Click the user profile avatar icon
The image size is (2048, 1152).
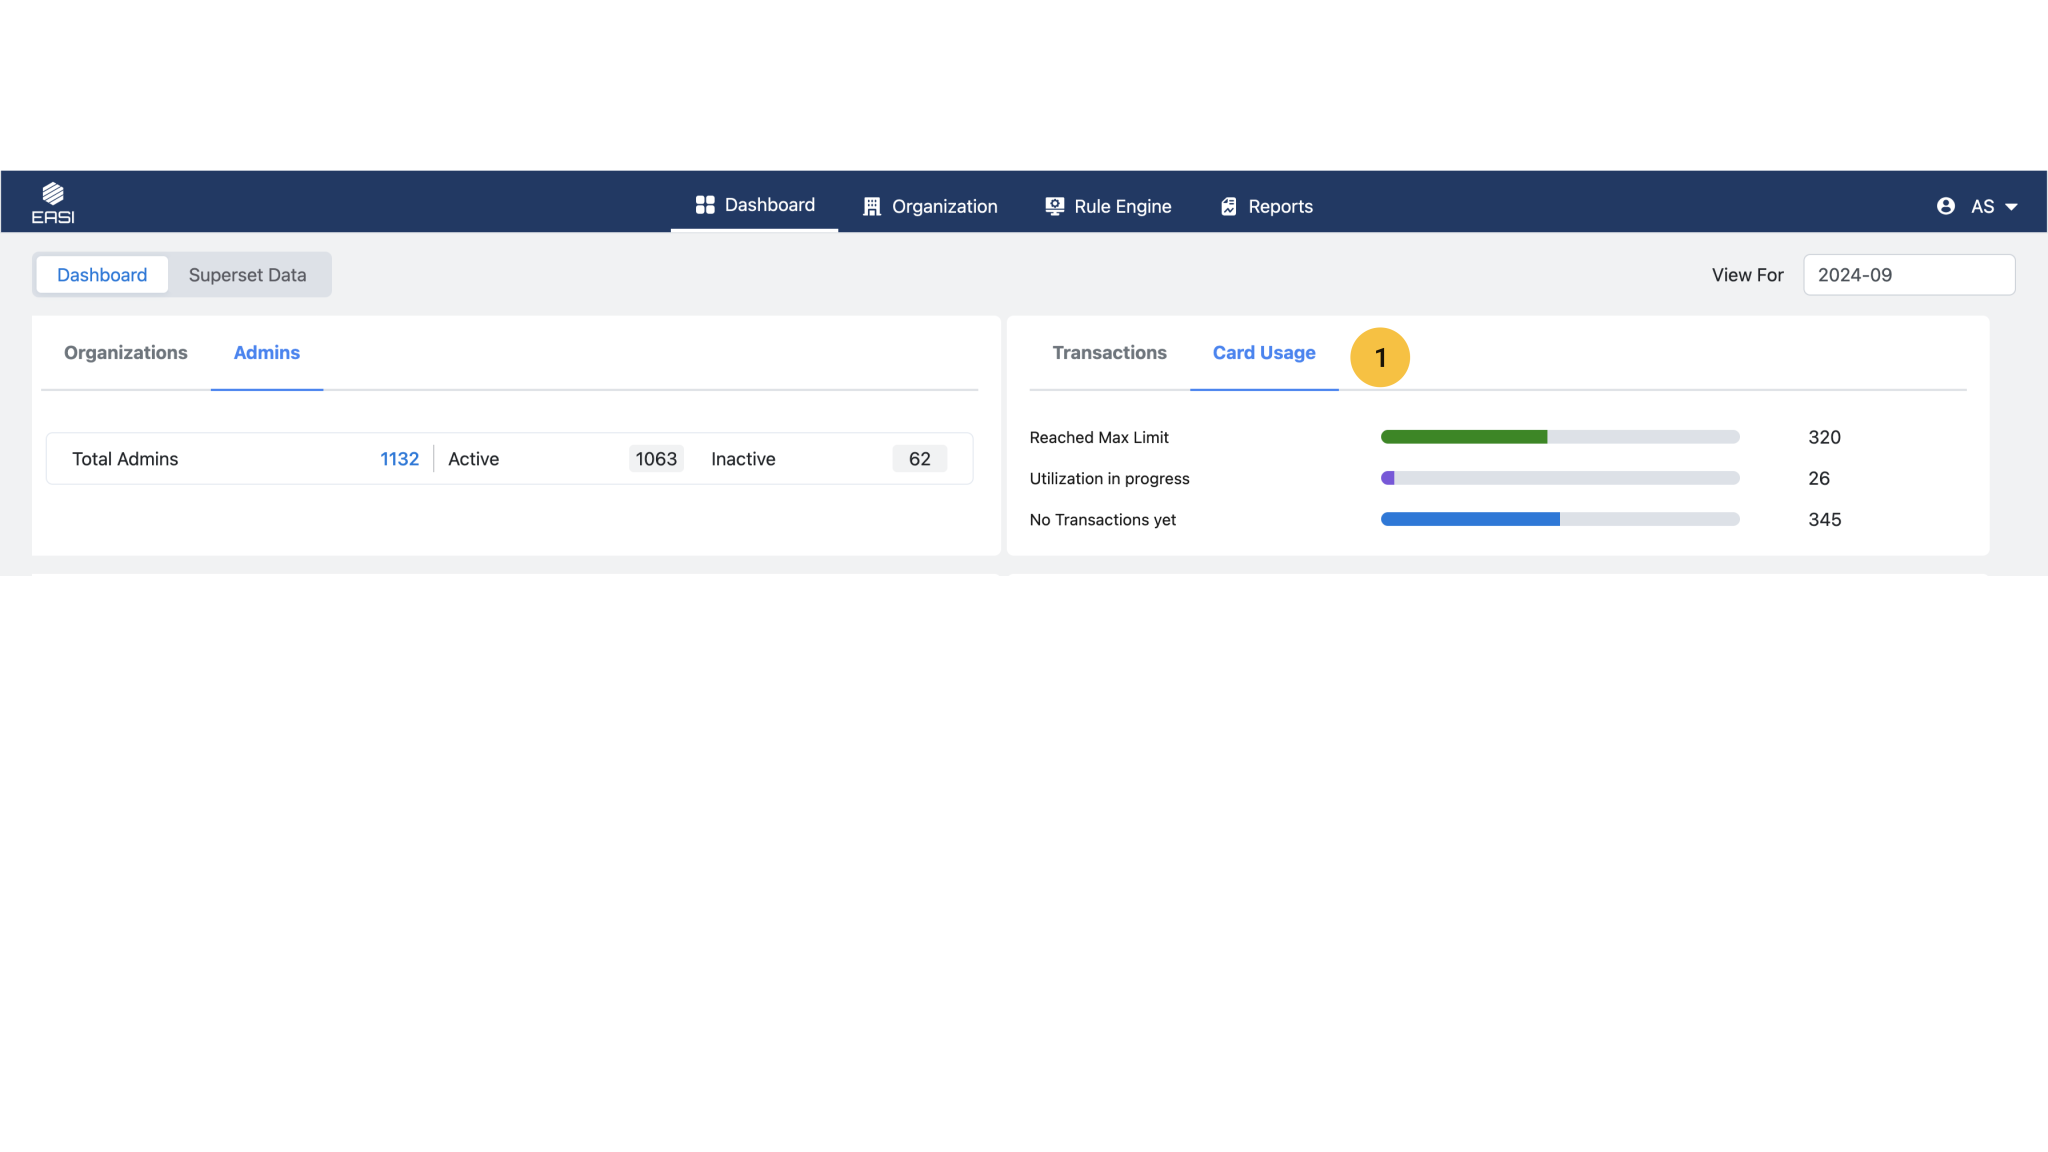(x=1945, y=206)
